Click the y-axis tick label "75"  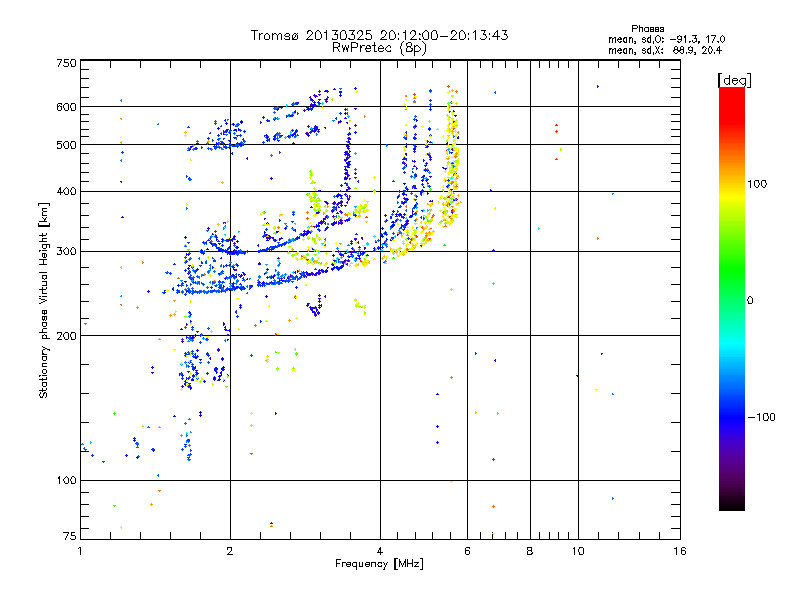click(70, 536)
